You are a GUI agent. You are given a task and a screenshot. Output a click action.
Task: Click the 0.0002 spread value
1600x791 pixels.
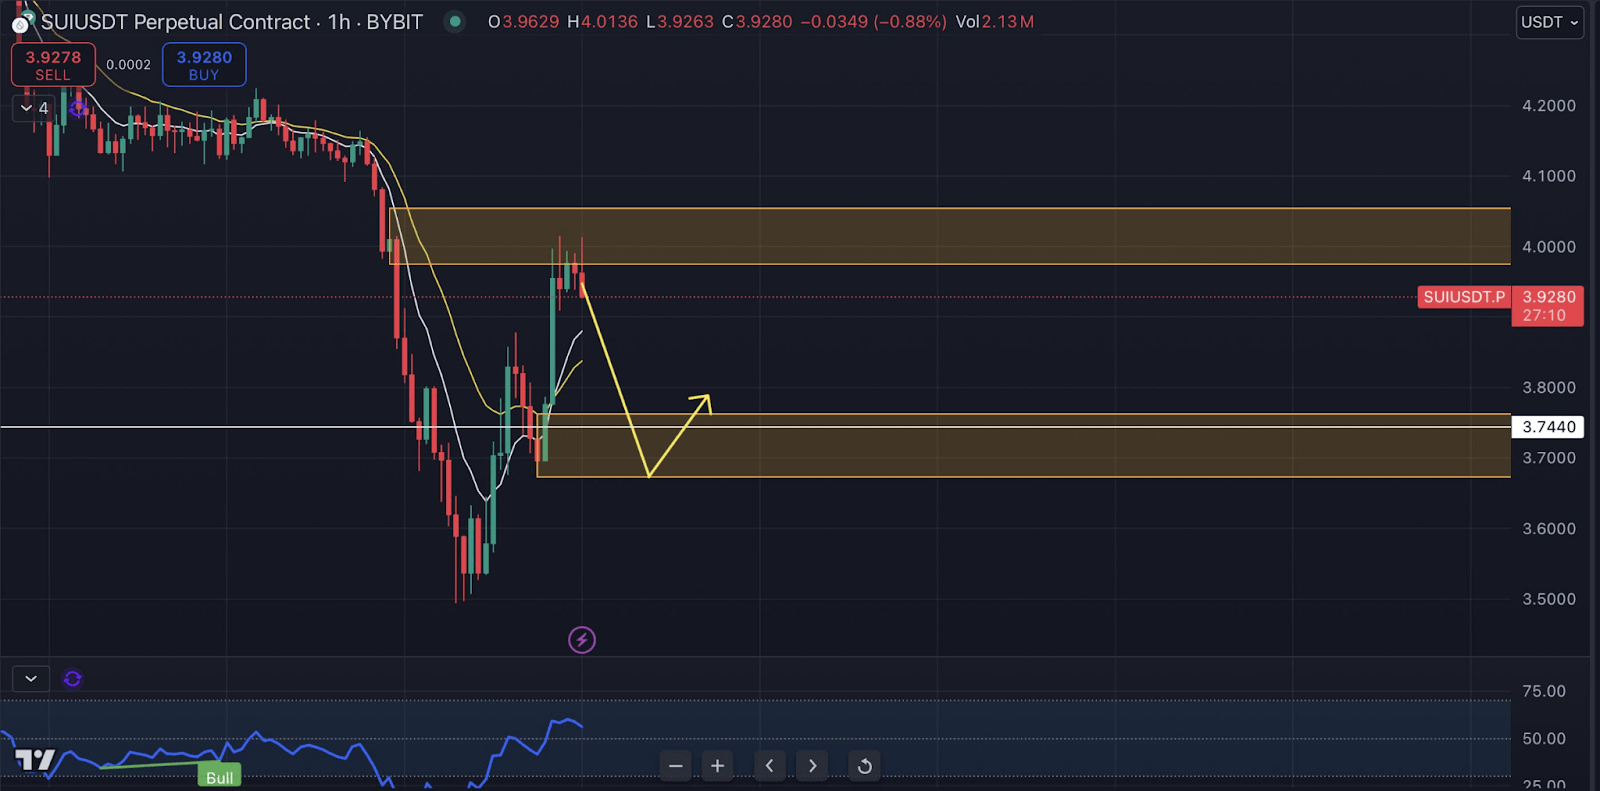[x=129, y=65]
